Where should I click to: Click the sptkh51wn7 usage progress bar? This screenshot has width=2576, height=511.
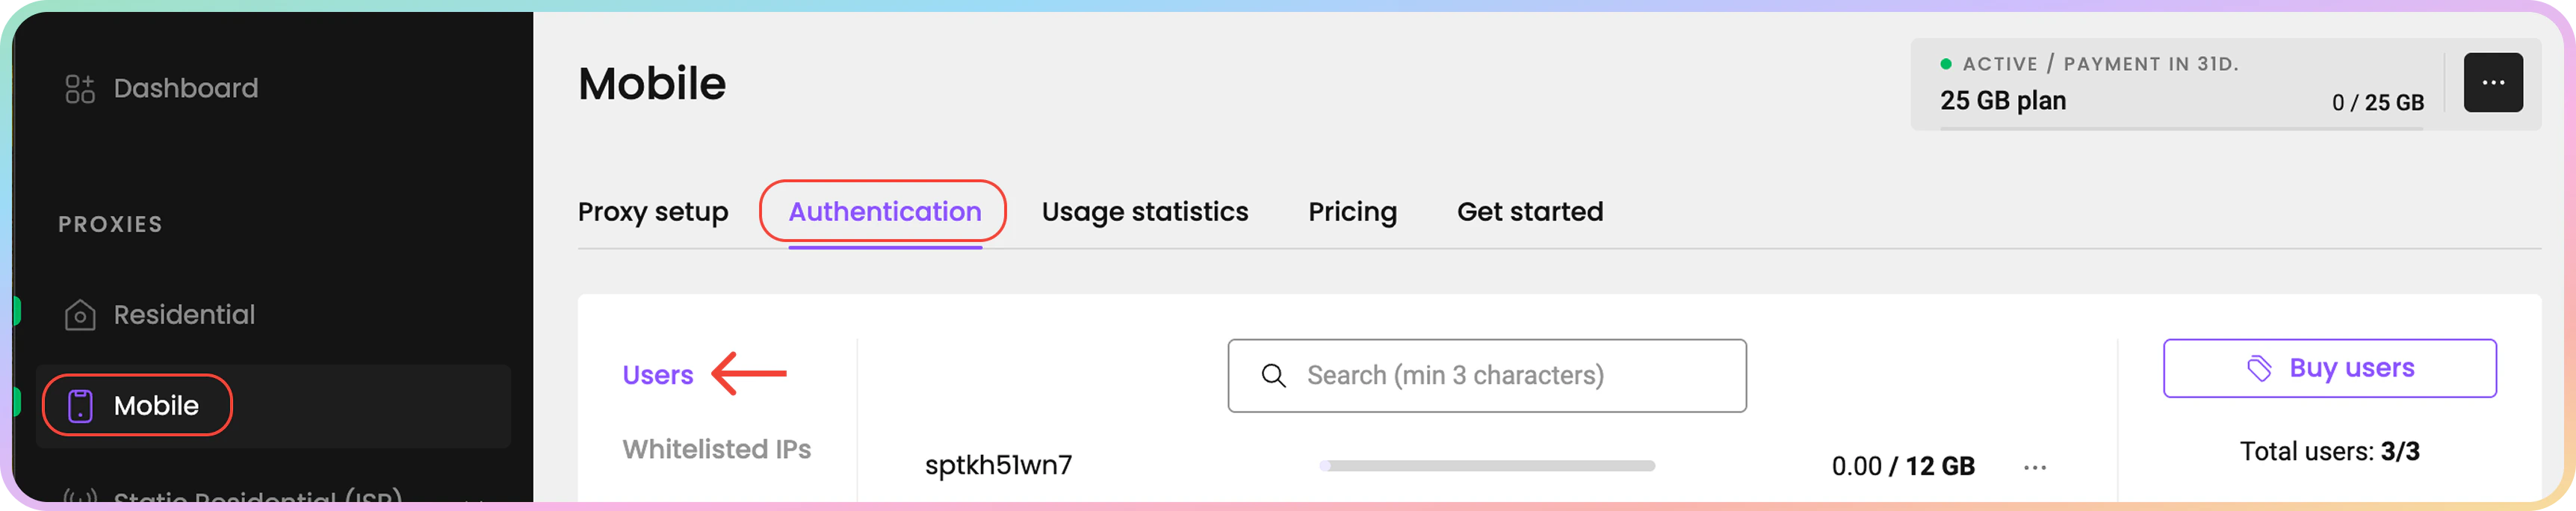tap(1487, 466)
